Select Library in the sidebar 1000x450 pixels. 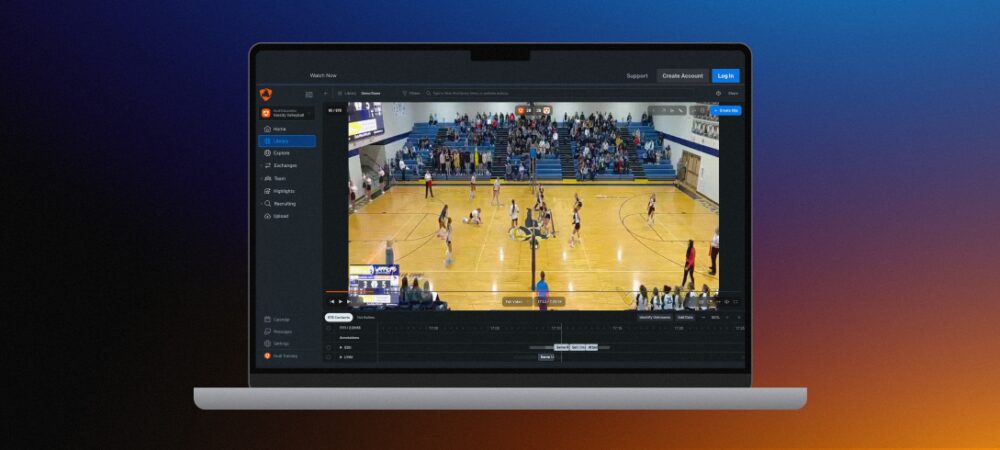pyautogui.click(x=286, y=141)
